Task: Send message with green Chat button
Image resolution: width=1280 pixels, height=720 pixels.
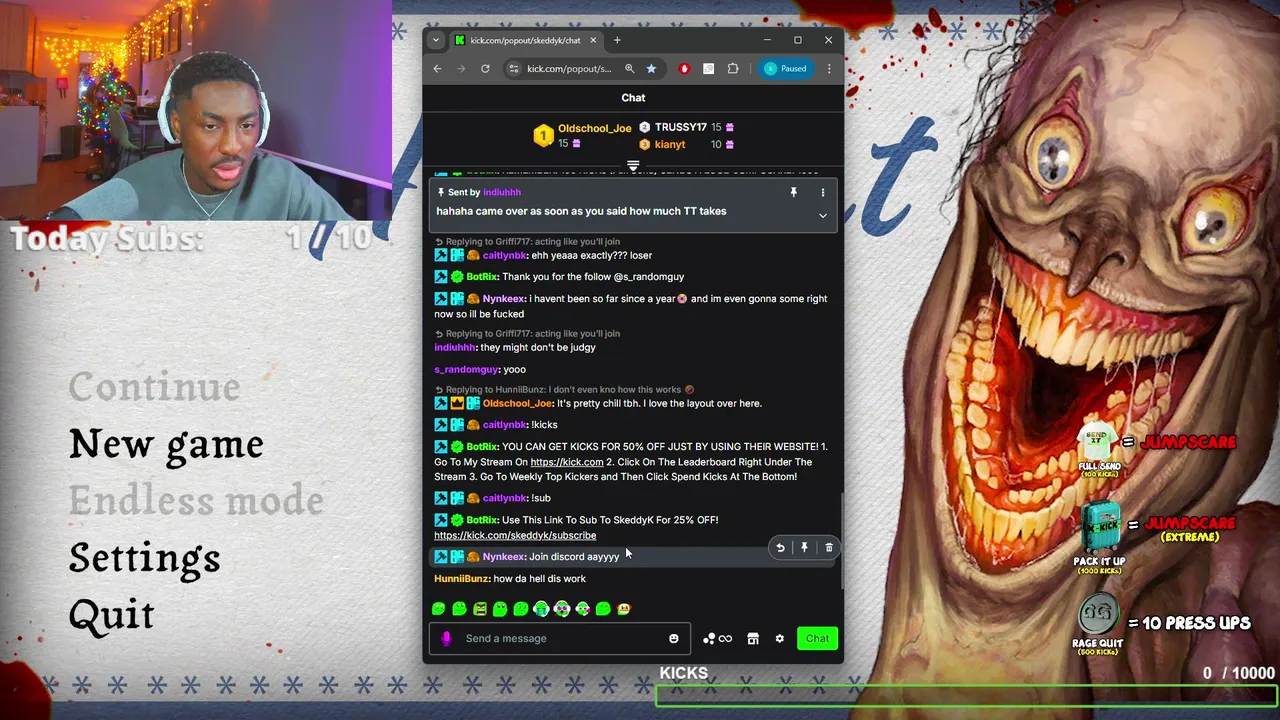Action: click(x=817, y=638)
